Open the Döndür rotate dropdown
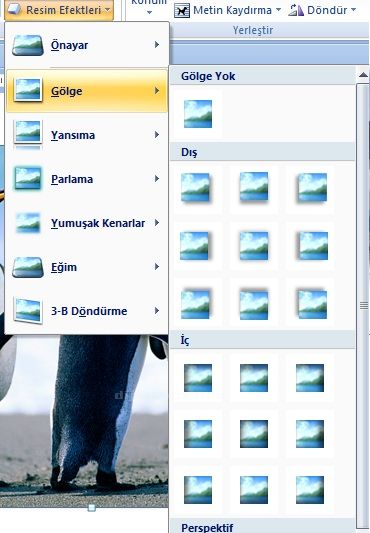 coord(323,11)
